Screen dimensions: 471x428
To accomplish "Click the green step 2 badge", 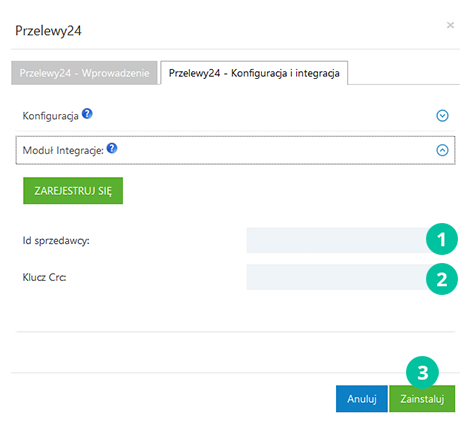I will point(442,279).
